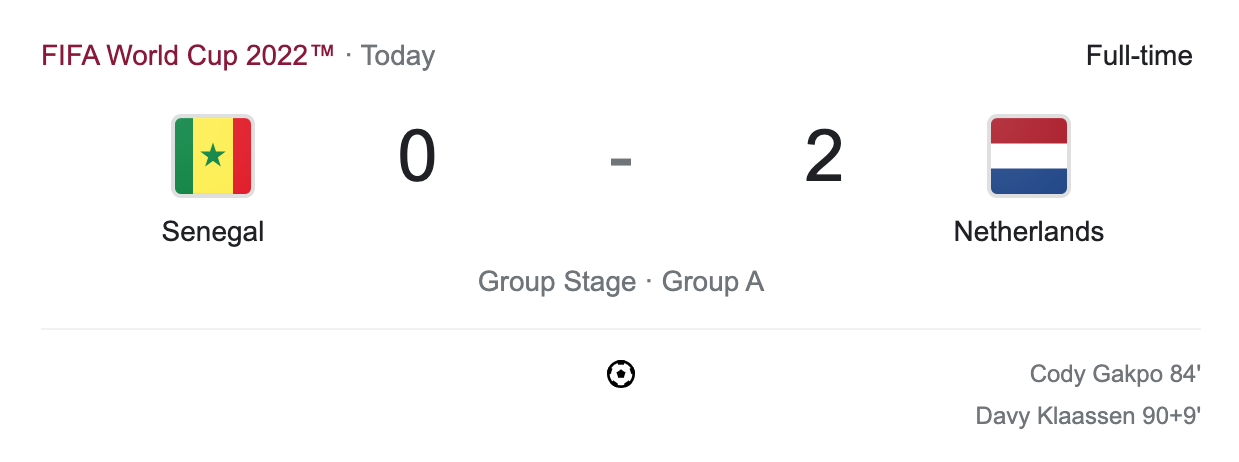
Task: Click goal scorer Davy Klaassen's name
Action: coord(1055,415)
